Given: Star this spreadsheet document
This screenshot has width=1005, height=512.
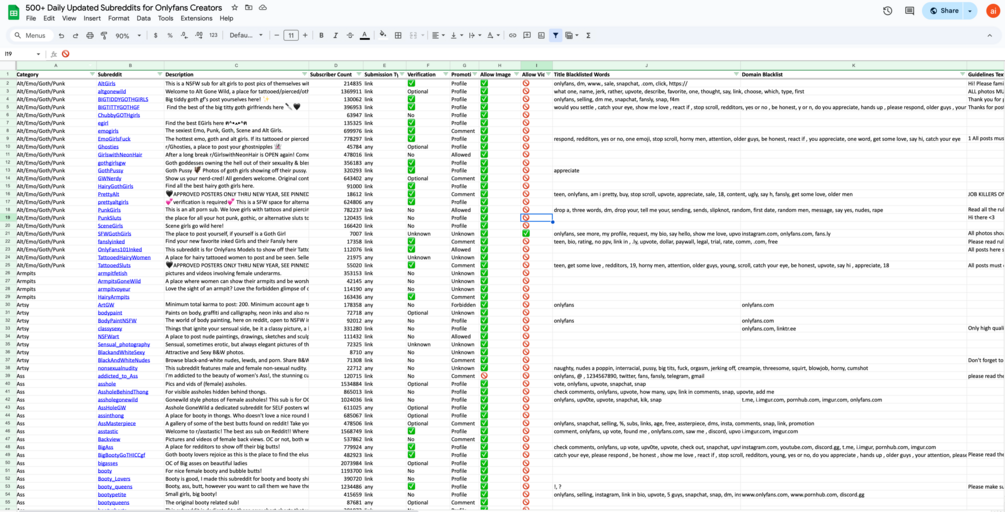Looking at the screenshot, I should pos(235,8).
